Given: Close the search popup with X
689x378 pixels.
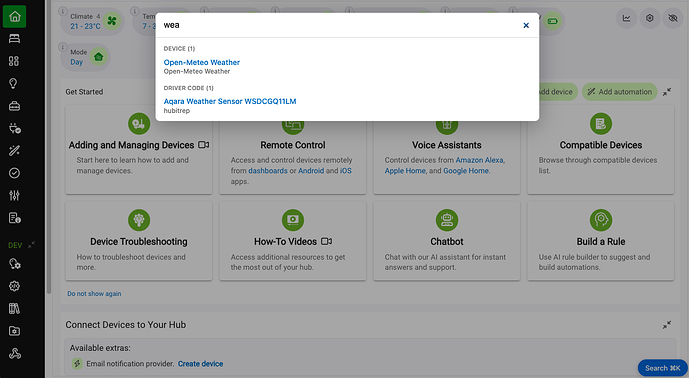Looking at the screenshot, I should [x=526, y=25].
